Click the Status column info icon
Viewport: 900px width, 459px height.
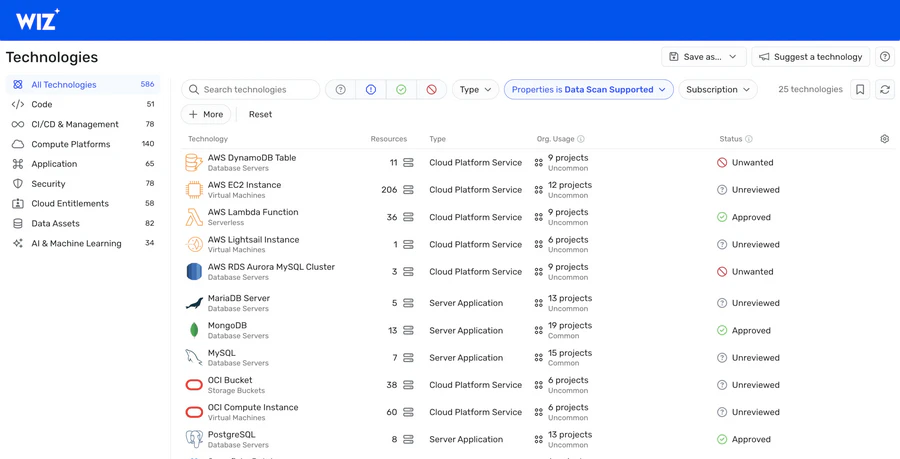tap(748, 139)
